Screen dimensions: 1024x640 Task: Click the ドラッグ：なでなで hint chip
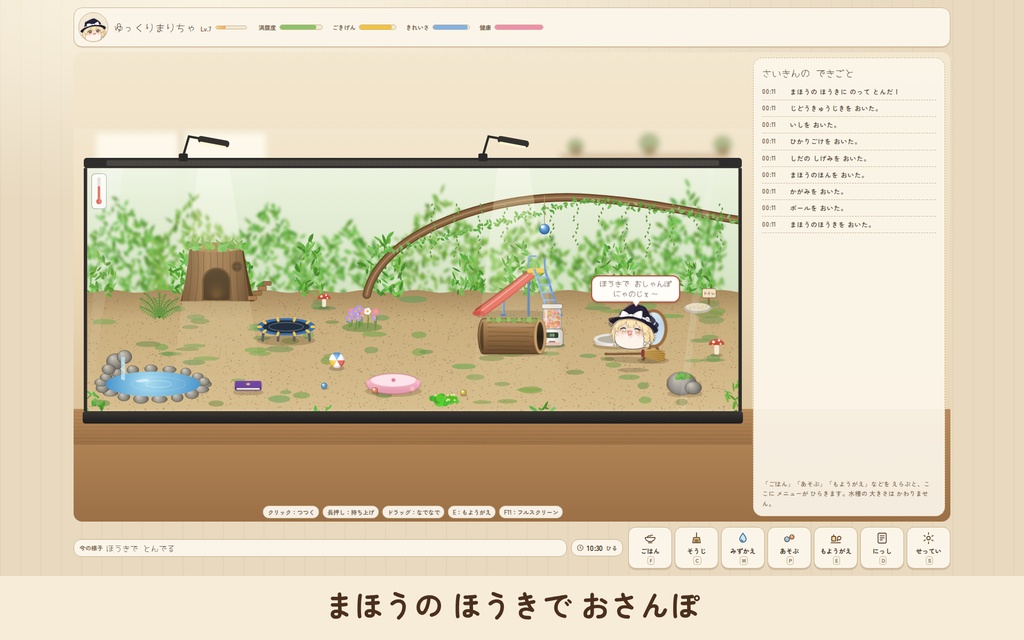tap(413, 512)
